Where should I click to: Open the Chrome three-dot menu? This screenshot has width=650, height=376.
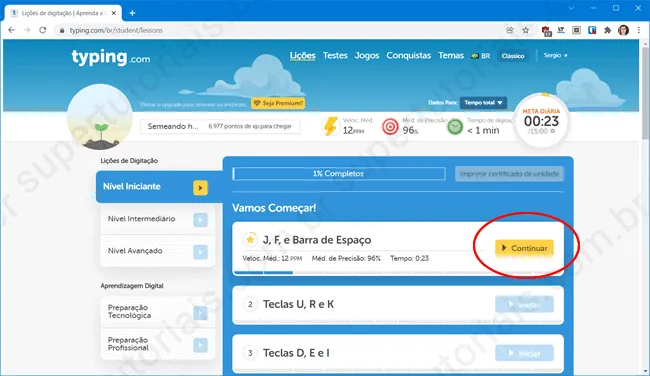click(639, 30)
